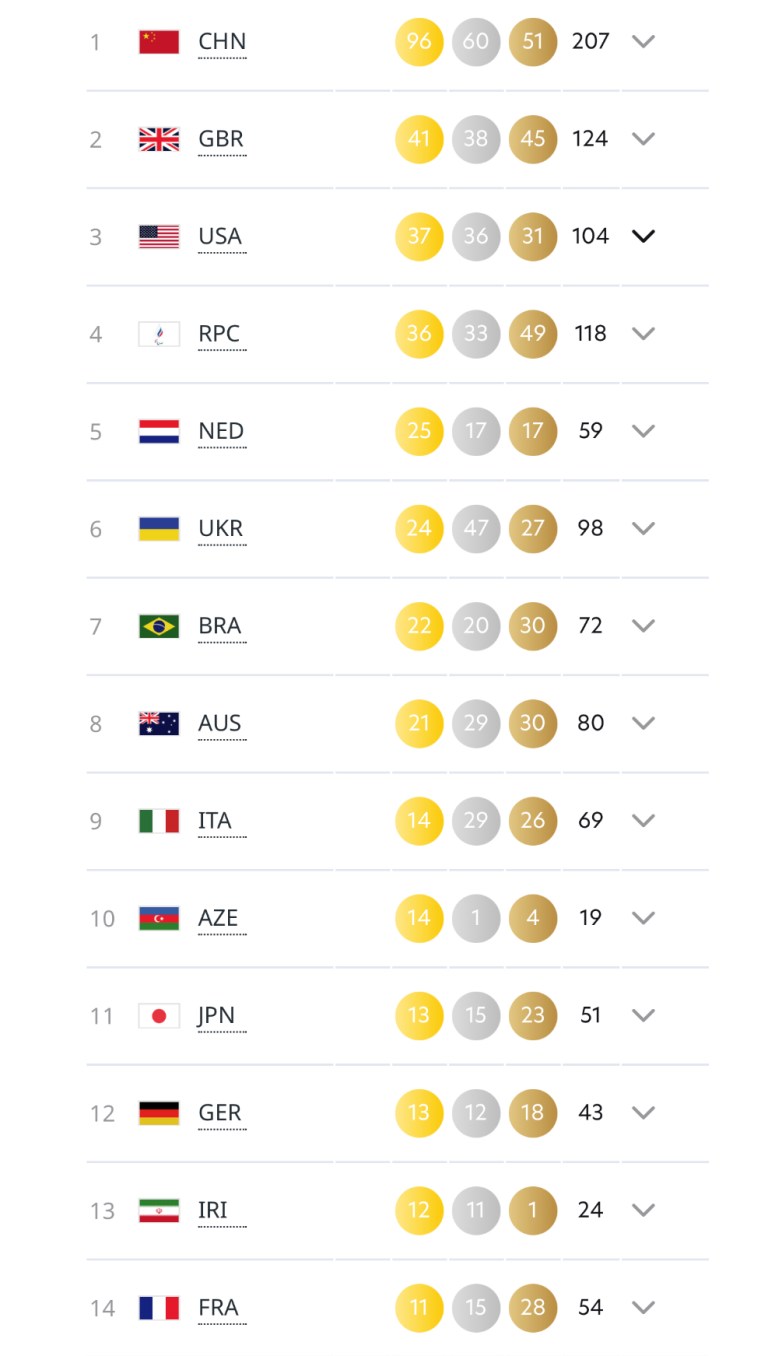Click RPC's bronze medal count 49

click(x=533, y=334)
